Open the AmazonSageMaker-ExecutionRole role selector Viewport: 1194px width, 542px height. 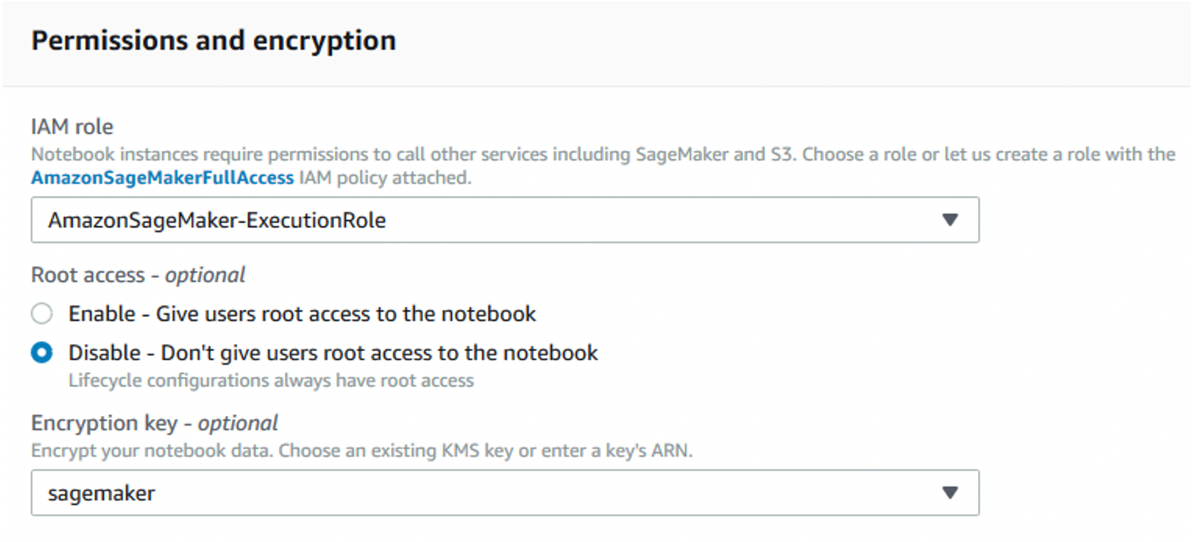tap(505, 220)
